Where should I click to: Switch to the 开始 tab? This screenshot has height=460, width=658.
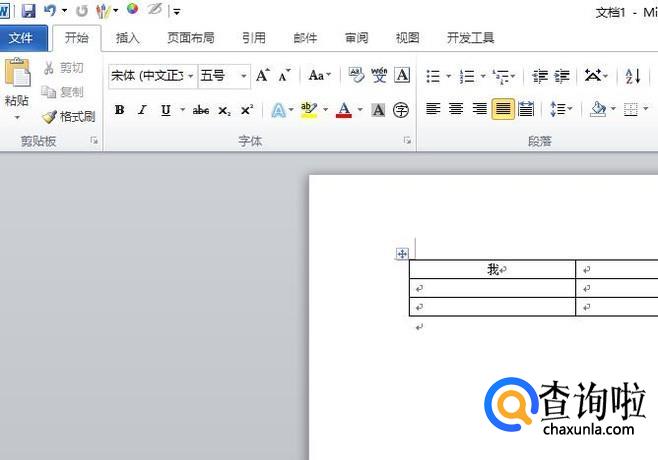pyautogui.click(x=77, y=38)
